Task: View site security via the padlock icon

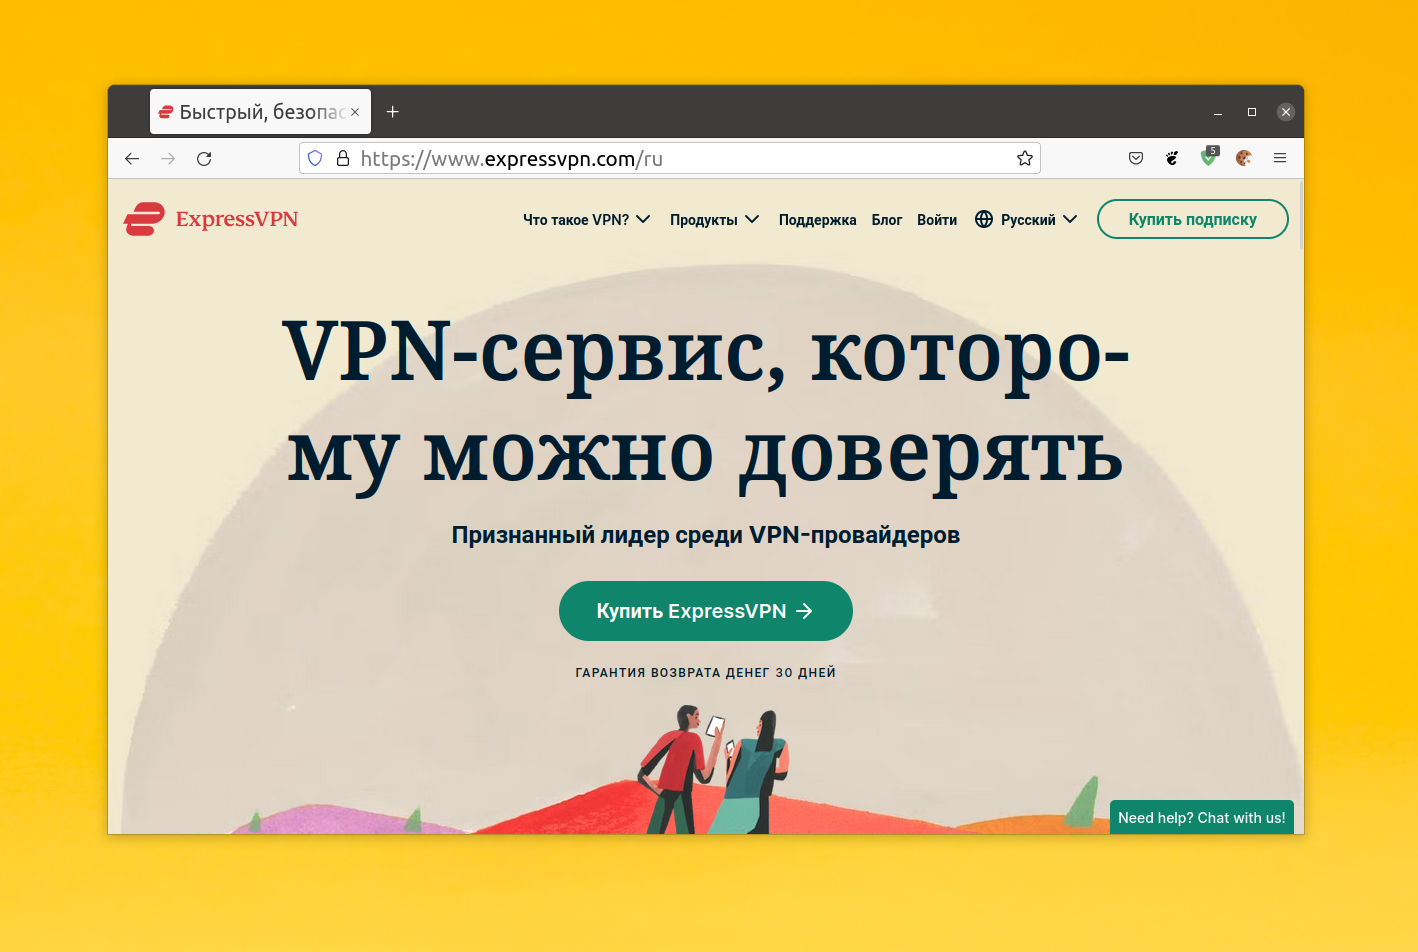Action: (x=342, y=158)
